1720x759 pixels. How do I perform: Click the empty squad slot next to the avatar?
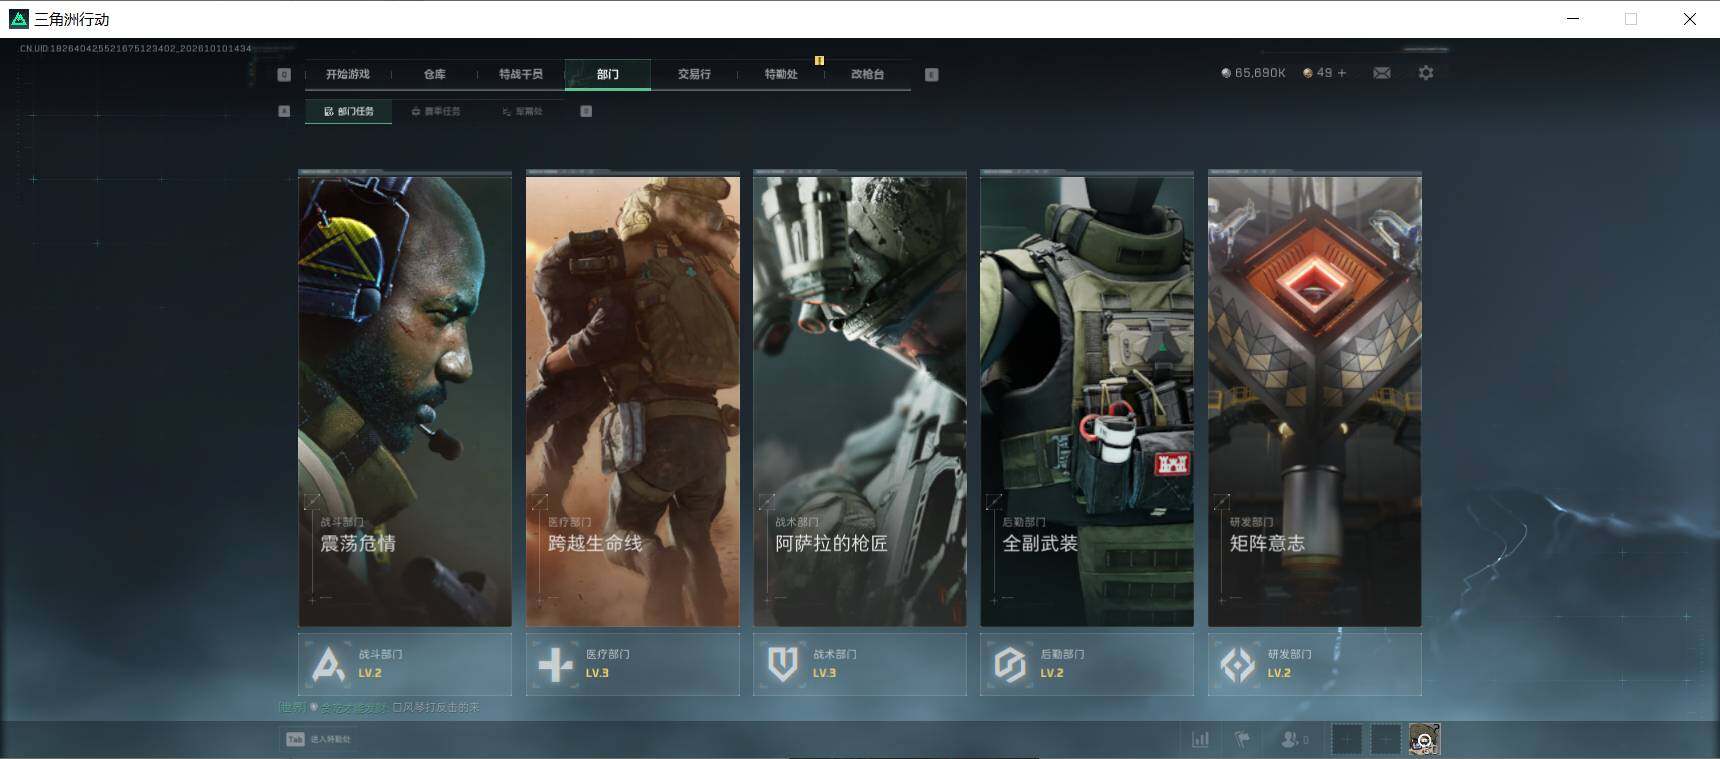pos(1385,740)
